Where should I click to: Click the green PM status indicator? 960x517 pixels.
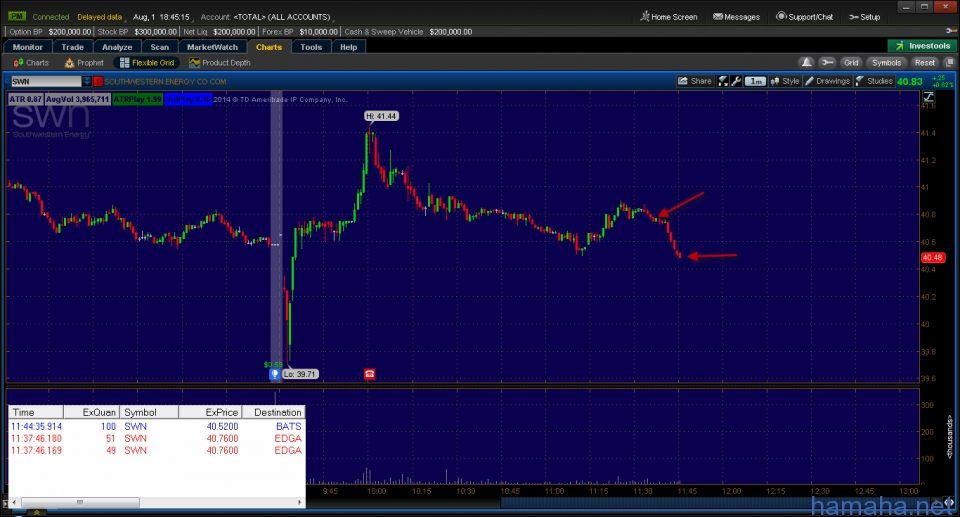click(x=17, y=17)
